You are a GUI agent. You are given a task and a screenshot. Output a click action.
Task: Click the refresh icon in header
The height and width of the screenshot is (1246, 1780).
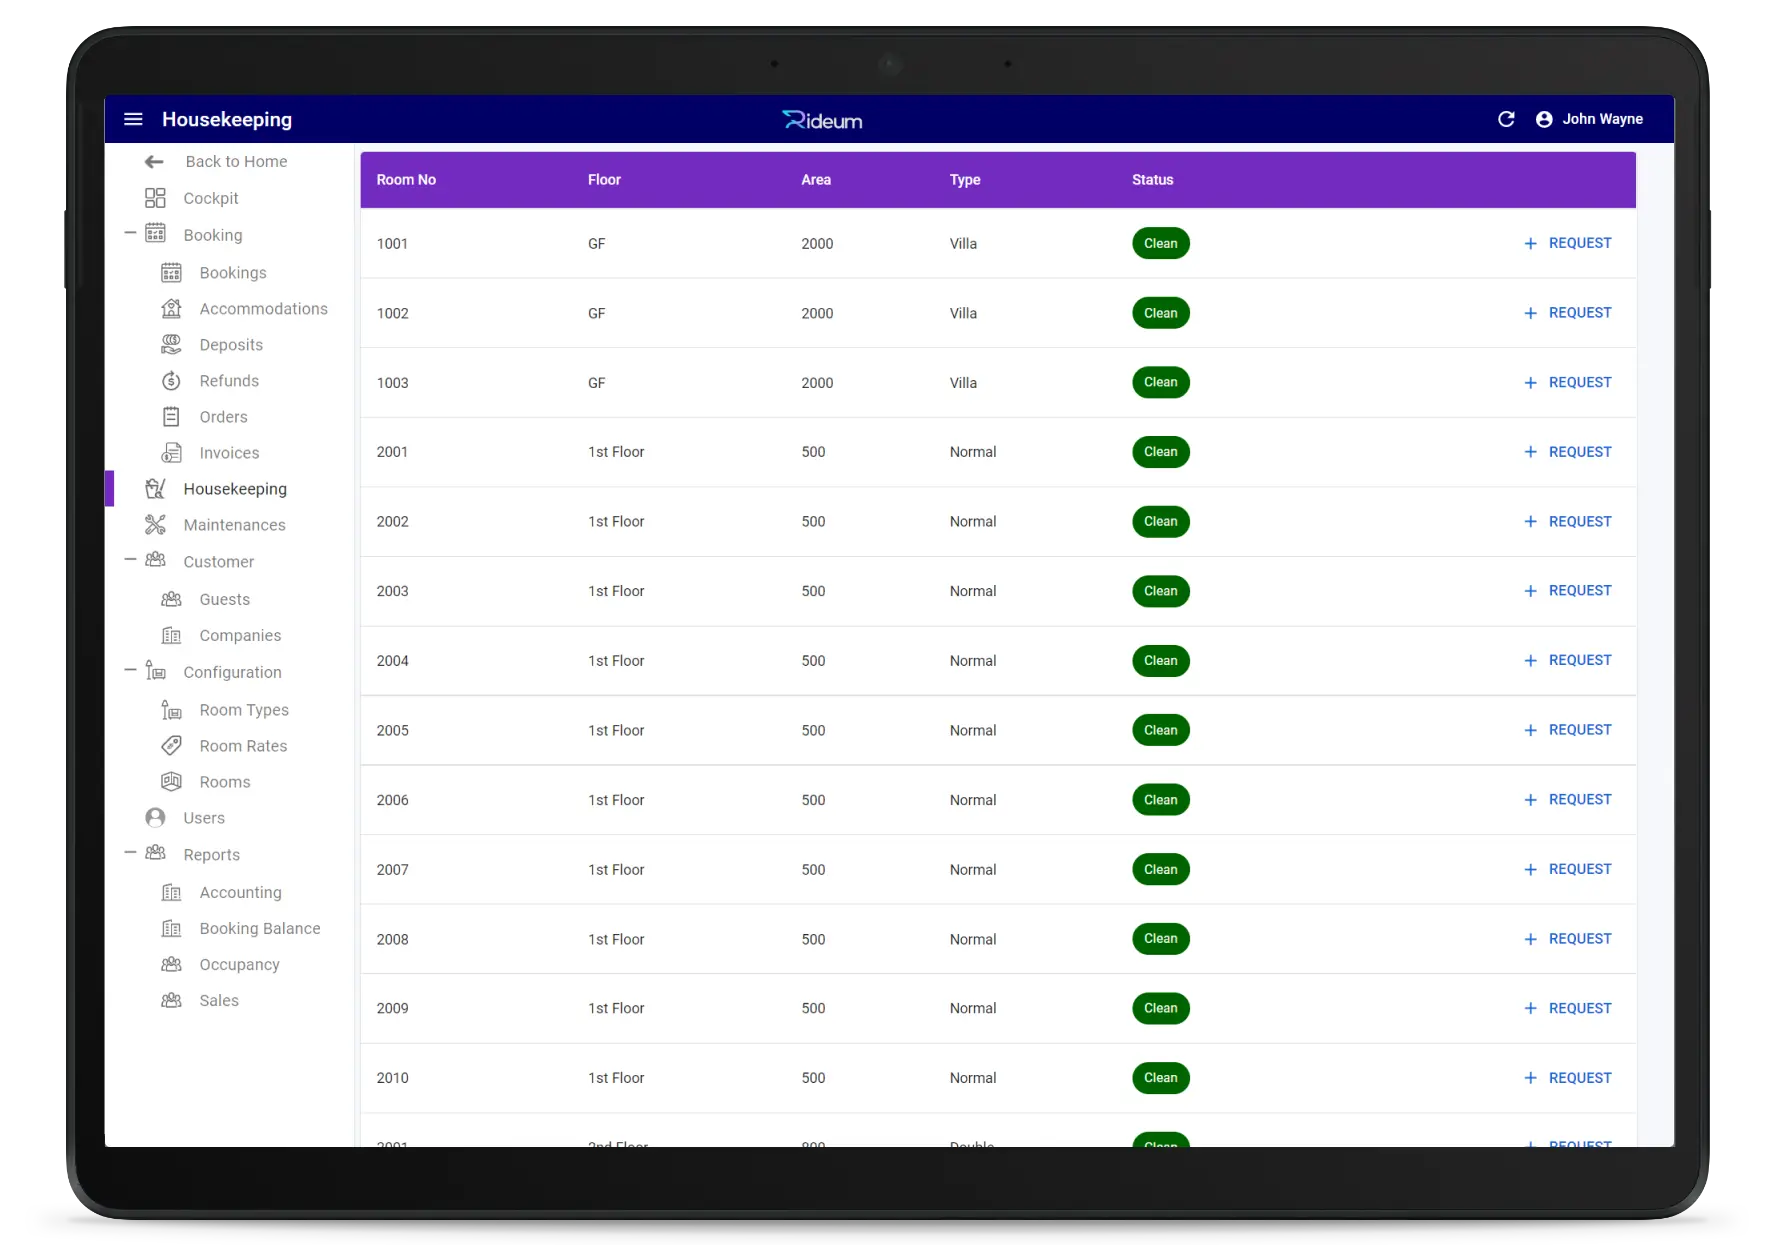(1506, 119)
